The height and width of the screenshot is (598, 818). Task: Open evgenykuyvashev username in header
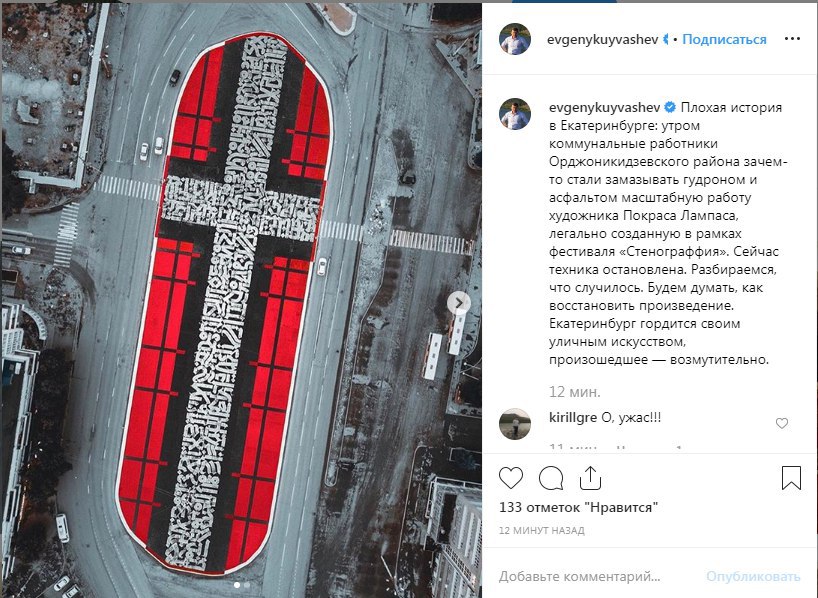click(602, 40)
